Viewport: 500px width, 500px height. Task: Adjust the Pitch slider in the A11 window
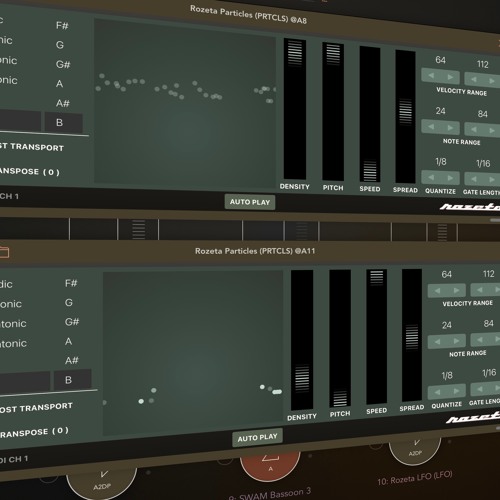(x=340, y=338)
